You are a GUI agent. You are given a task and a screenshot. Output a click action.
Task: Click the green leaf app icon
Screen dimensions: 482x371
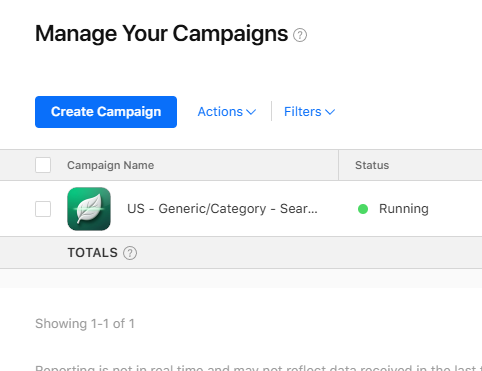coord(89,209)
